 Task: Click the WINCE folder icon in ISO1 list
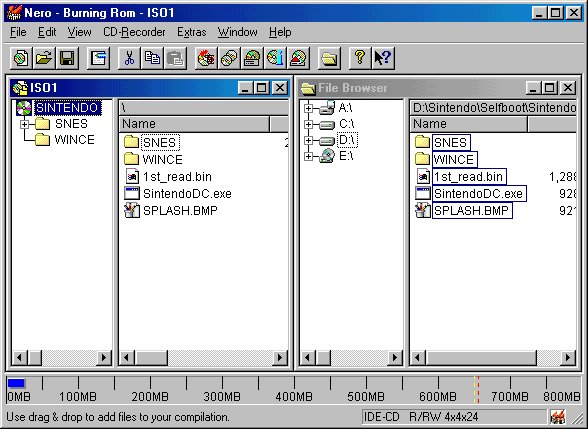pos(132,159)
